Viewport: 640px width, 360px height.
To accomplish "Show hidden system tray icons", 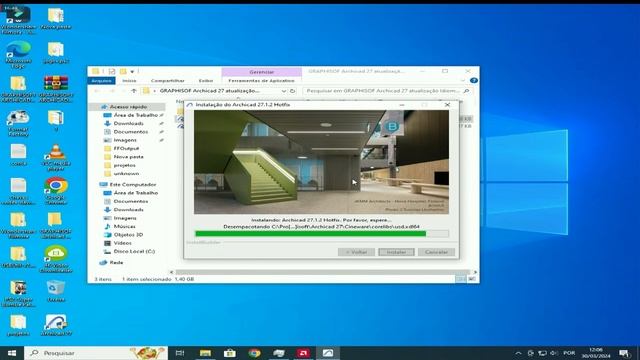I will (518, 353).
